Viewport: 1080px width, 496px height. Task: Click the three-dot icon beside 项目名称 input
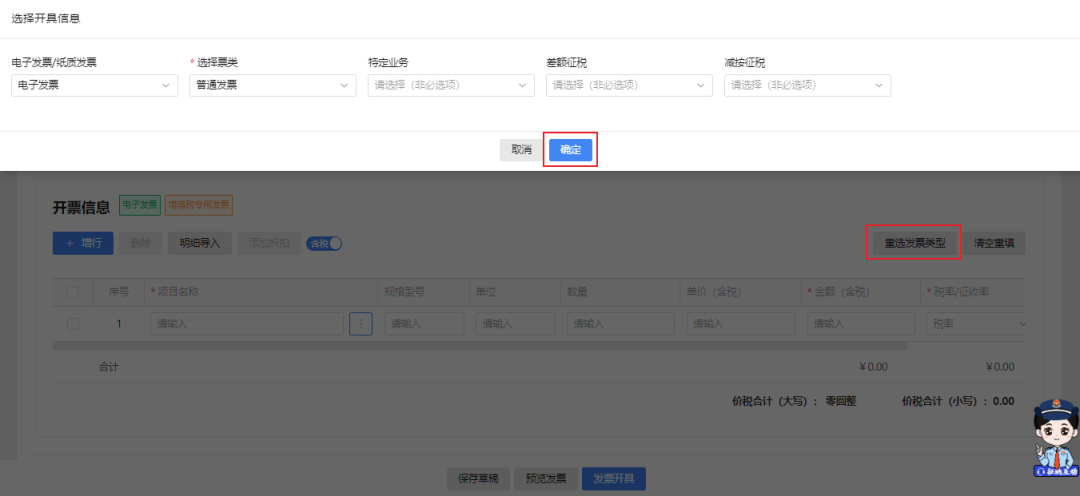(x=361, y=324)
